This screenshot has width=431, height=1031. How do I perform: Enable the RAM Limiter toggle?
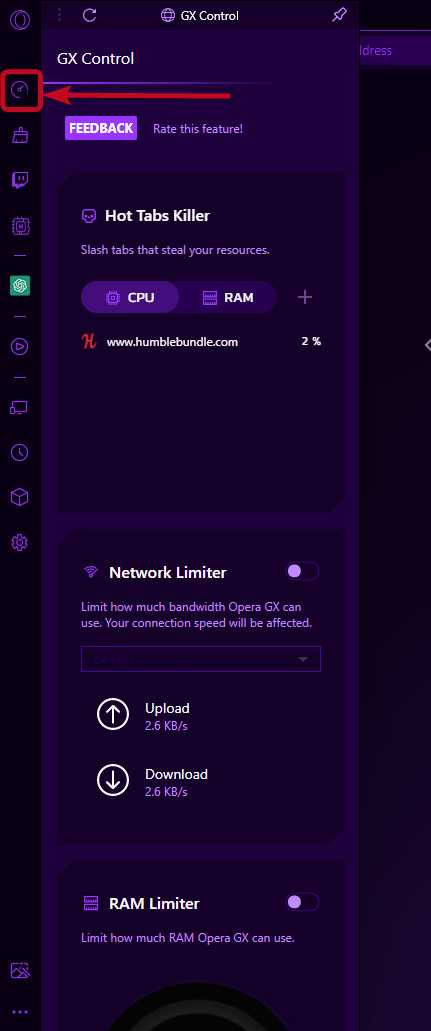(x=303, y=901)
